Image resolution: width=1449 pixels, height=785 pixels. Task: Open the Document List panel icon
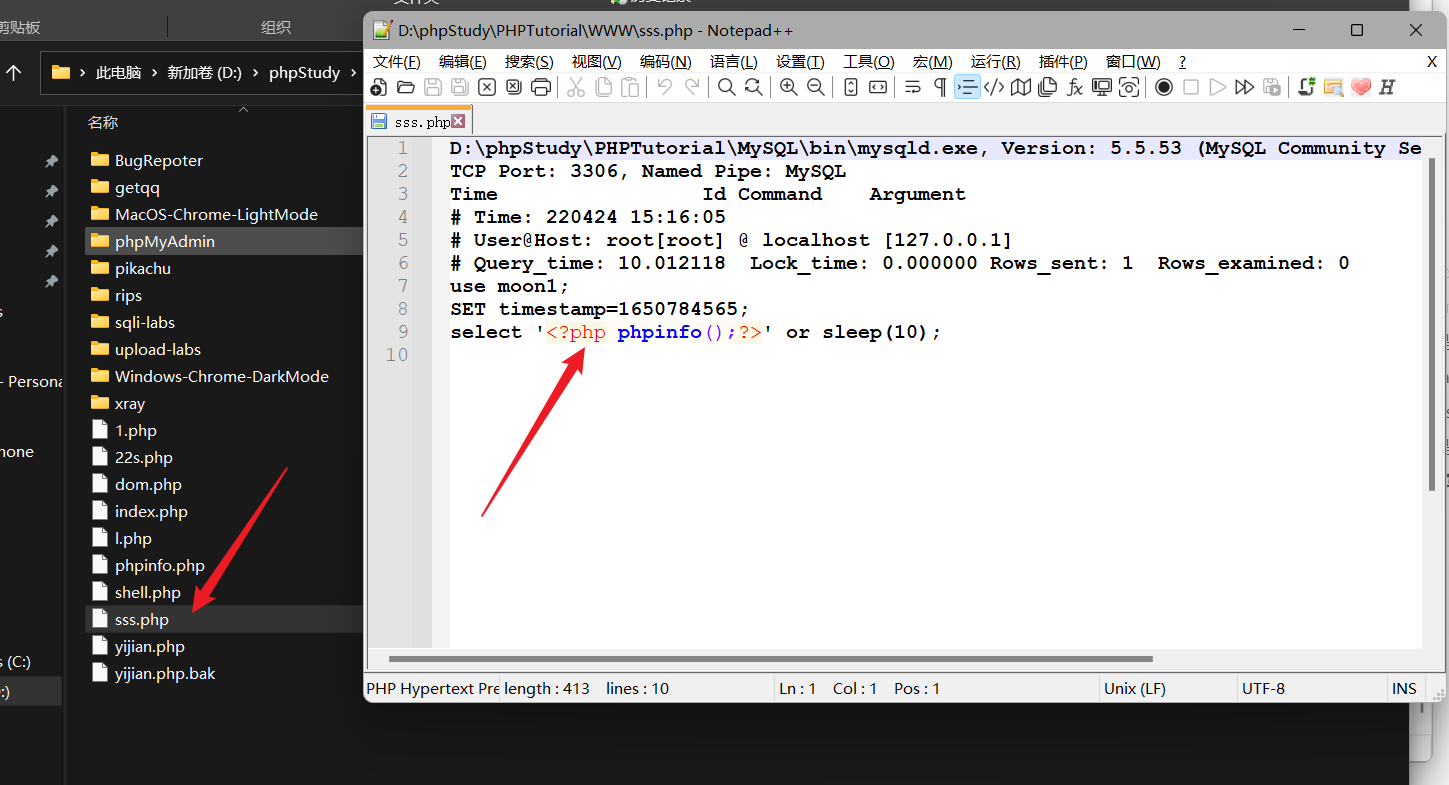[x=1047, y=87]
